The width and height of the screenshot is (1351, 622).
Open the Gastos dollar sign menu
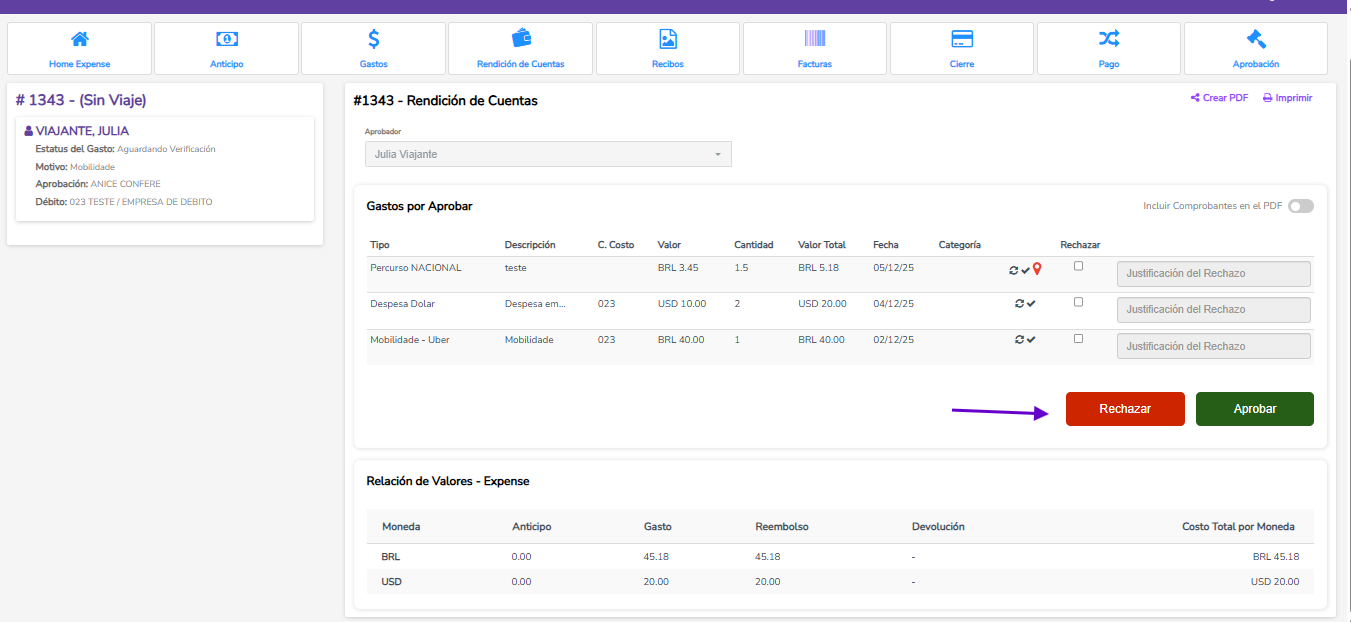tap(373, 48)
